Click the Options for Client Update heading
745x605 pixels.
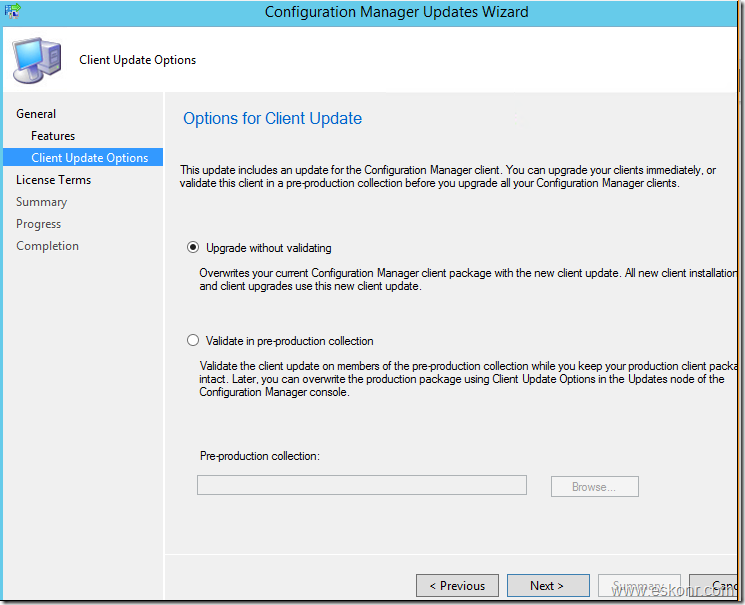(x=272, y=119)
